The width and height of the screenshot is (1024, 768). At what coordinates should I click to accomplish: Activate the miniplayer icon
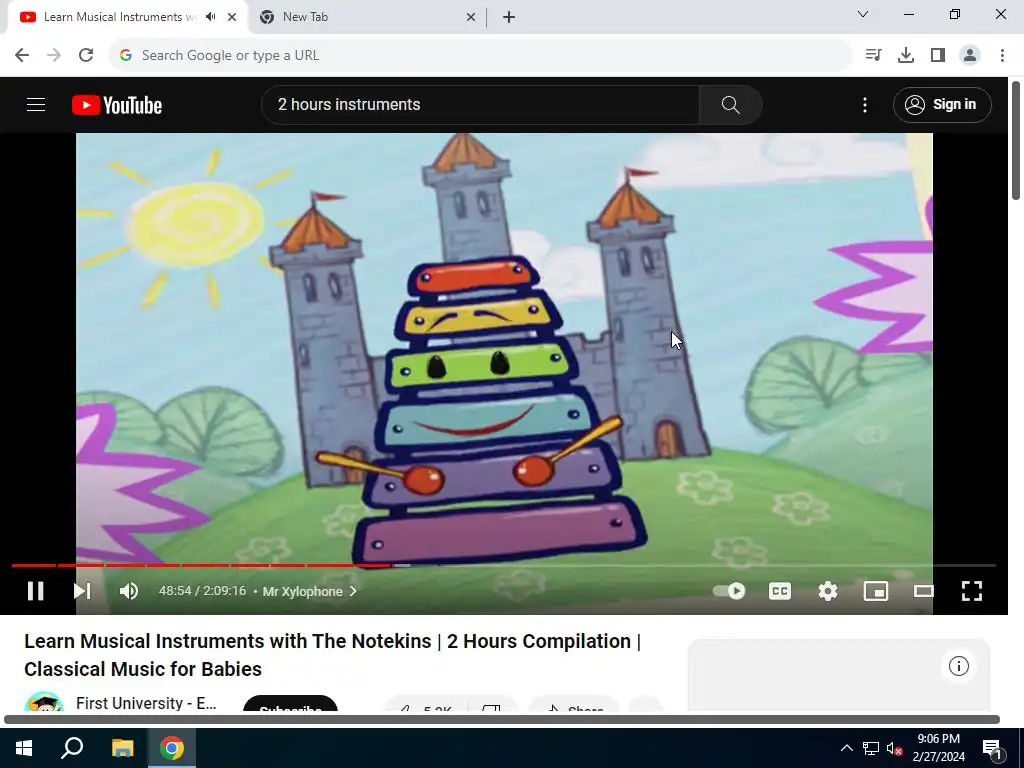pos(876,591)
